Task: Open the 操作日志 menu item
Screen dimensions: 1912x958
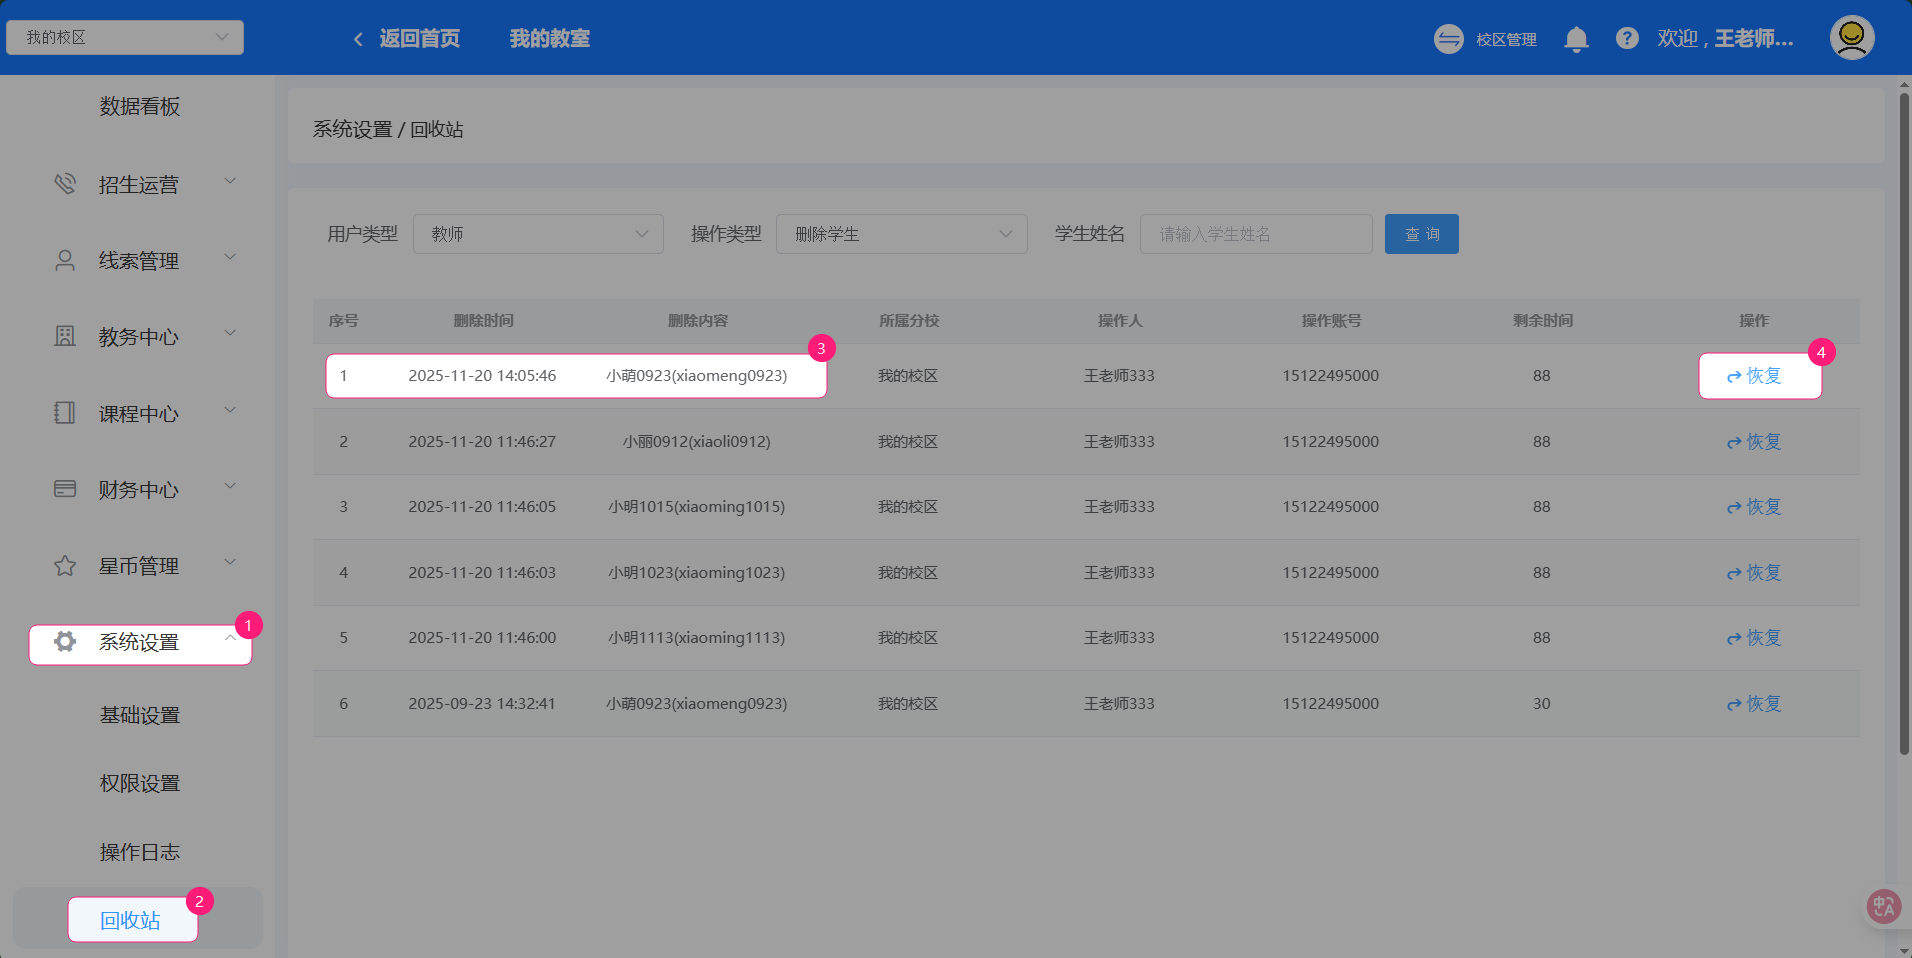Action: point(139,852)
